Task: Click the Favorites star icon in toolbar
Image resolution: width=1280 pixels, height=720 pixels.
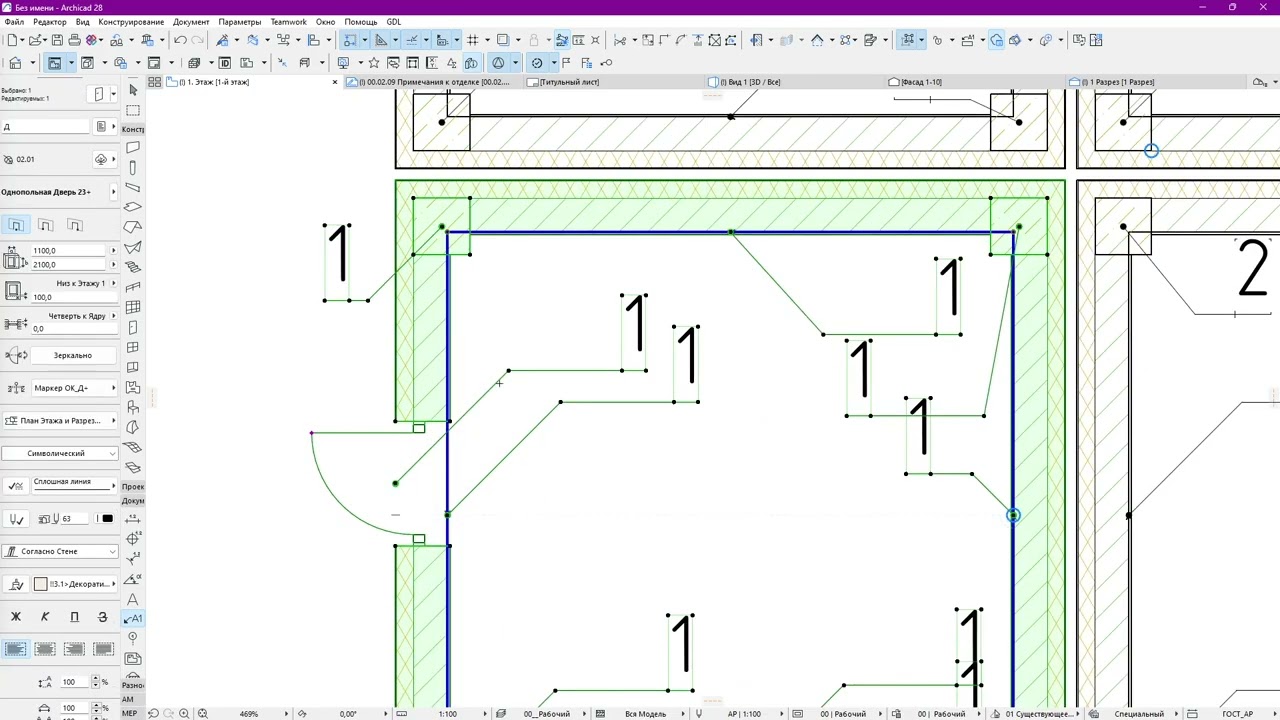Action: pyautogui.click(x=374, y=63)
